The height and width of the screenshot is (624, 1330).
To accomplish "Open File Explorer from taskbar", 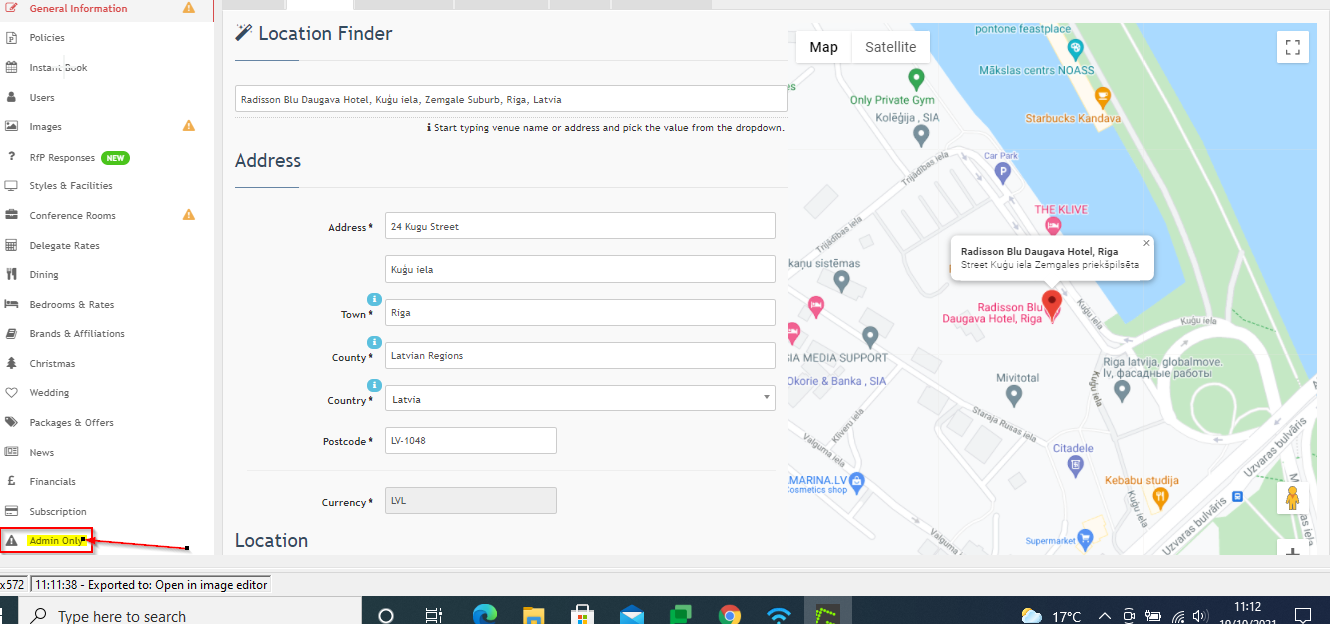I will (533, 614).
